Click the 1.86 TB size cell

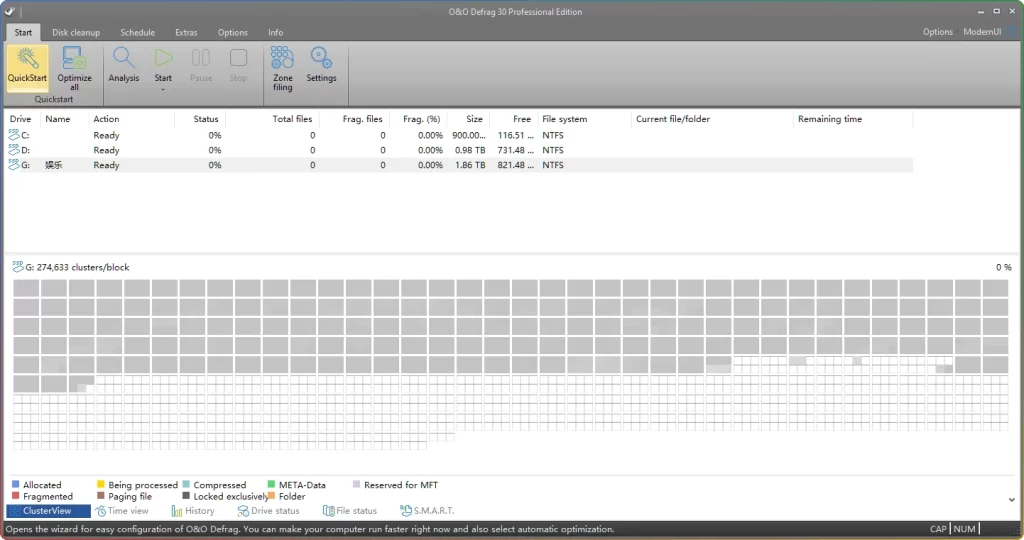tap(470, 165)
